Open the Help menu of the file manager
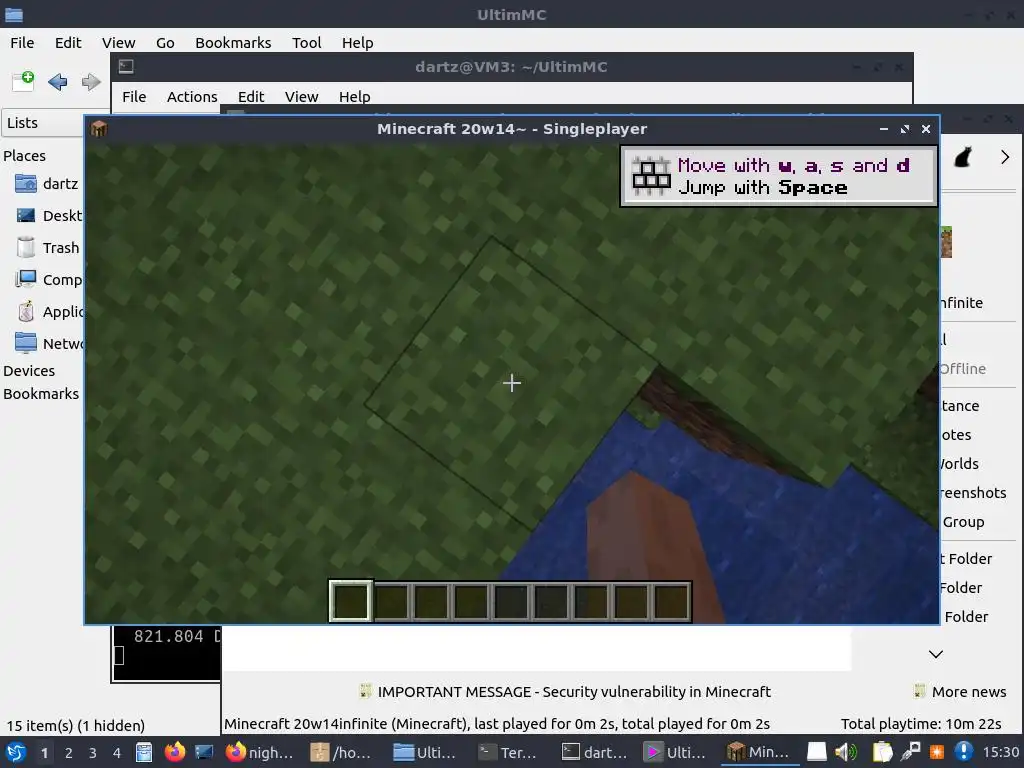This screenshot has width=1024, height=768. click(x=357, y=42)
